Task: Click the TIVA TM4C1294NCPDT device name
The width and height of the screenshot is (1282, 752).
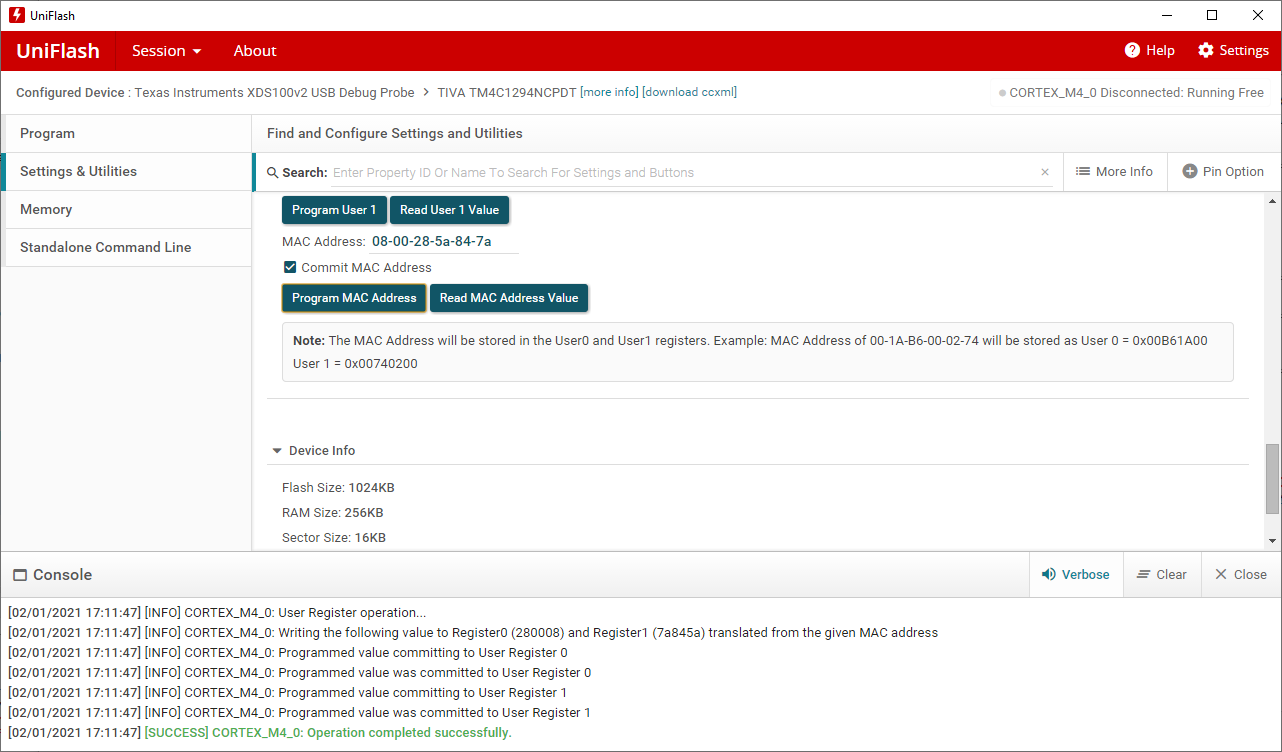Action: [507, 92]
